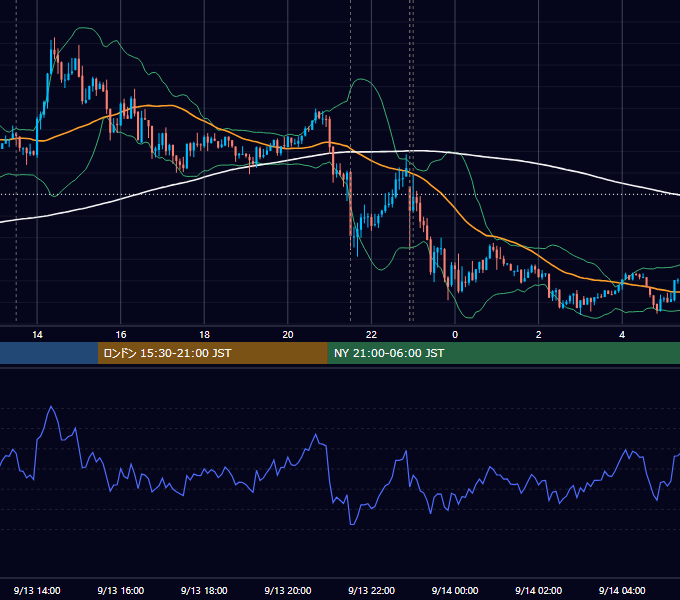
Task: Click the 9/13 14:00 time label
Action: point(37,590)
